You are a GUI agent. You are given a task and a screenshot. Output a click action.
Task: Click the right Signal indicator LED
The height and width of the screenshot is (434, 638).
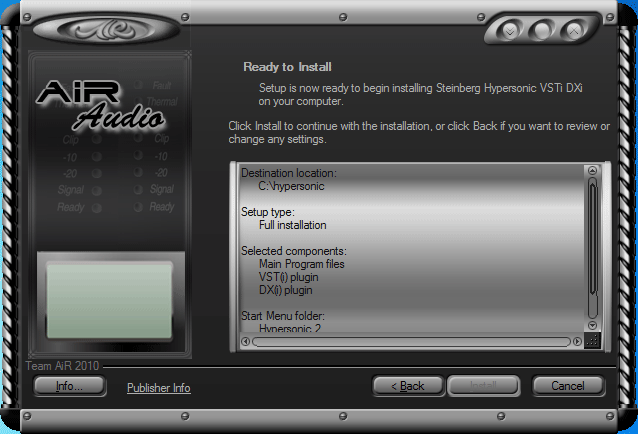138,189
